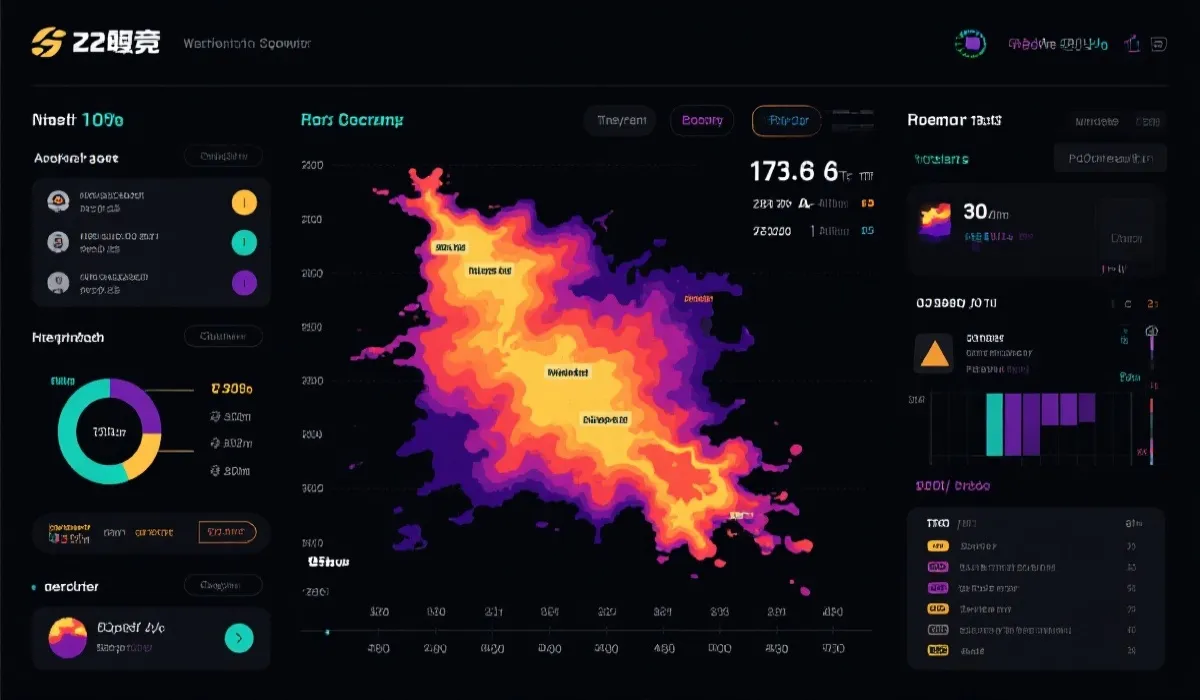Screen dimensions: 1200x700
Task: Click the rightmost rectangular icon in header
Action: click(x=1159, y=43)
